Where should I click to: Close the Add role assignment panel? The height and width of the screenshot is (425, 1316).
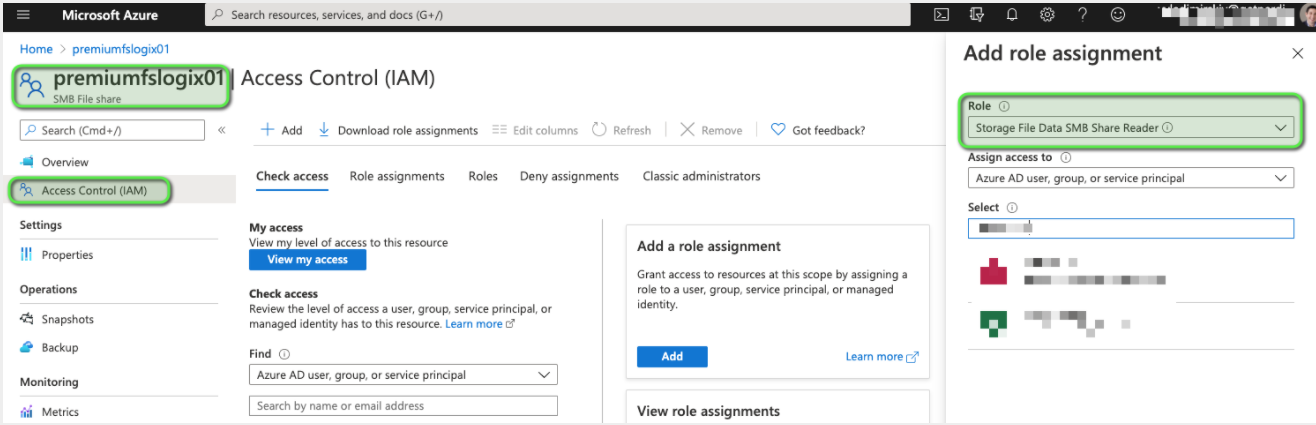pos(1298,54)
